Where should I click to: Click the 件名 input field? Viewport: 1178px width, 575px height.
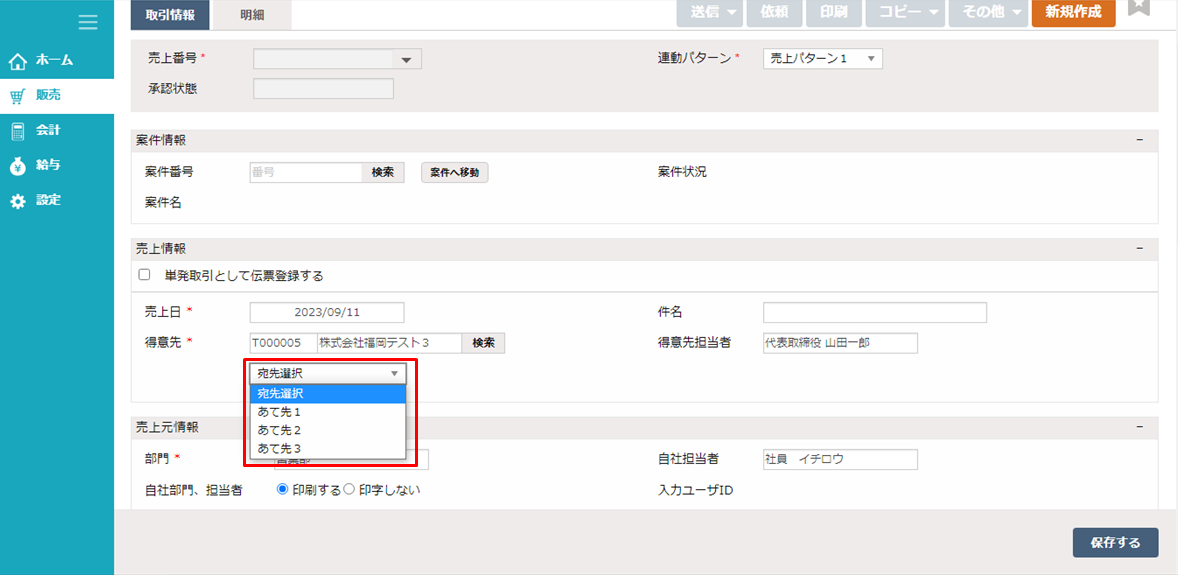pyautogui.click(x=874, y=313)
